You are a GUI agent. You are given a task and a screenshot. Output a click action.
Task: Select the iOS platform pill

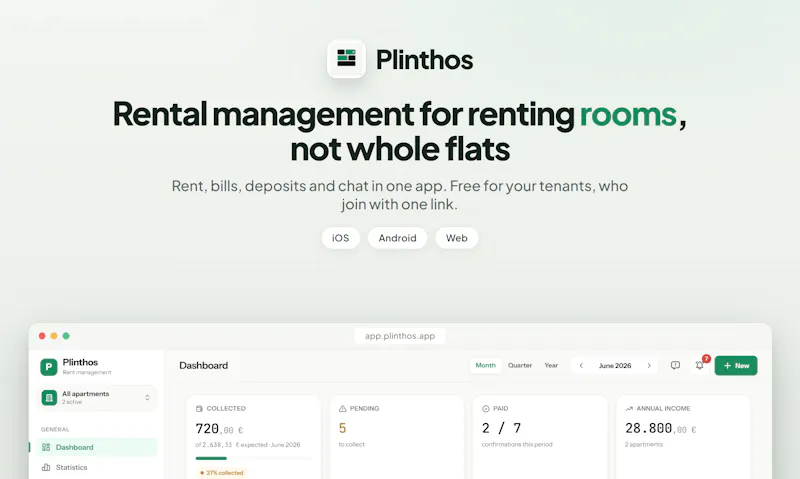(340, 238)
